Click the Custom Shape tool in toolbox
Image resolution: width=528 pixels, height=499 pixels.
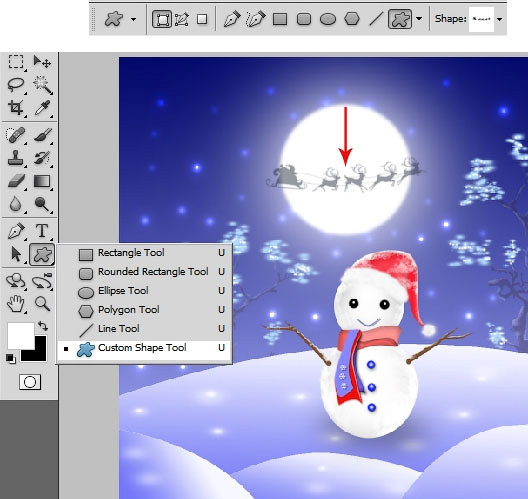click(42, 254)
